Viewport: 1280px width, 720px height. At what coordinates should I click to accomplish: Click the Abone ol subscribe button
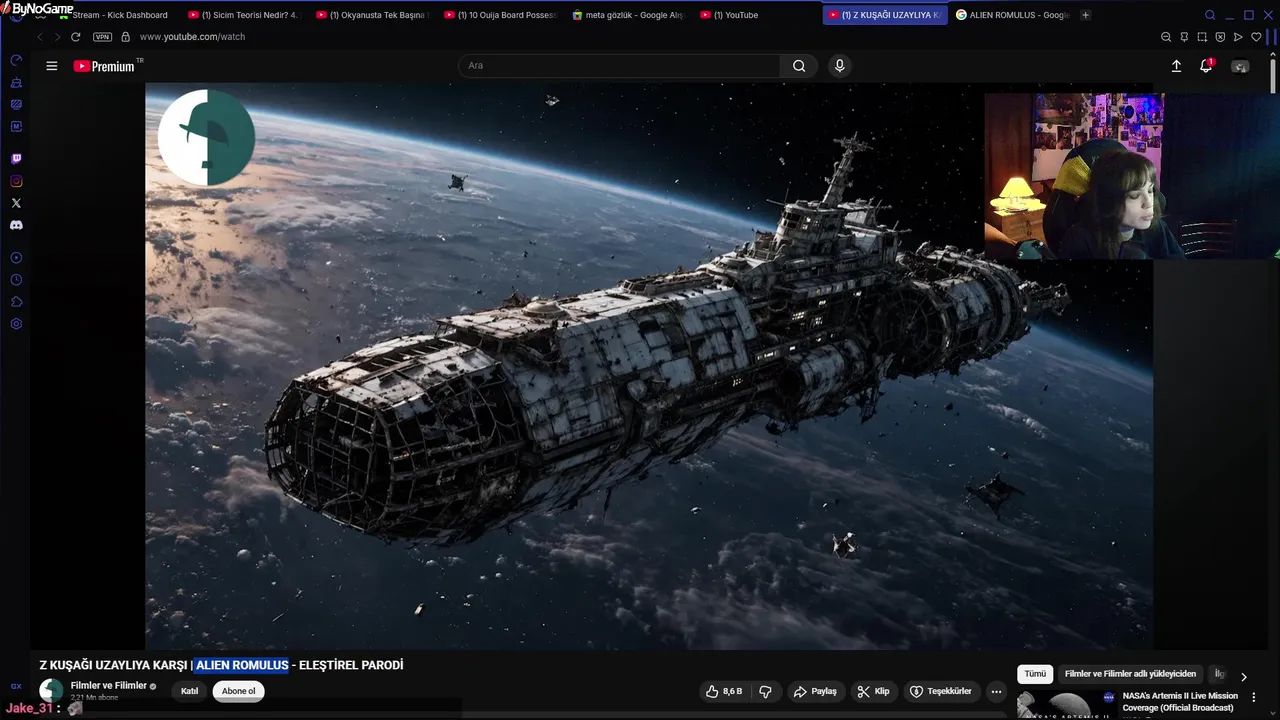pyautogui.click(x=238, y=691)
